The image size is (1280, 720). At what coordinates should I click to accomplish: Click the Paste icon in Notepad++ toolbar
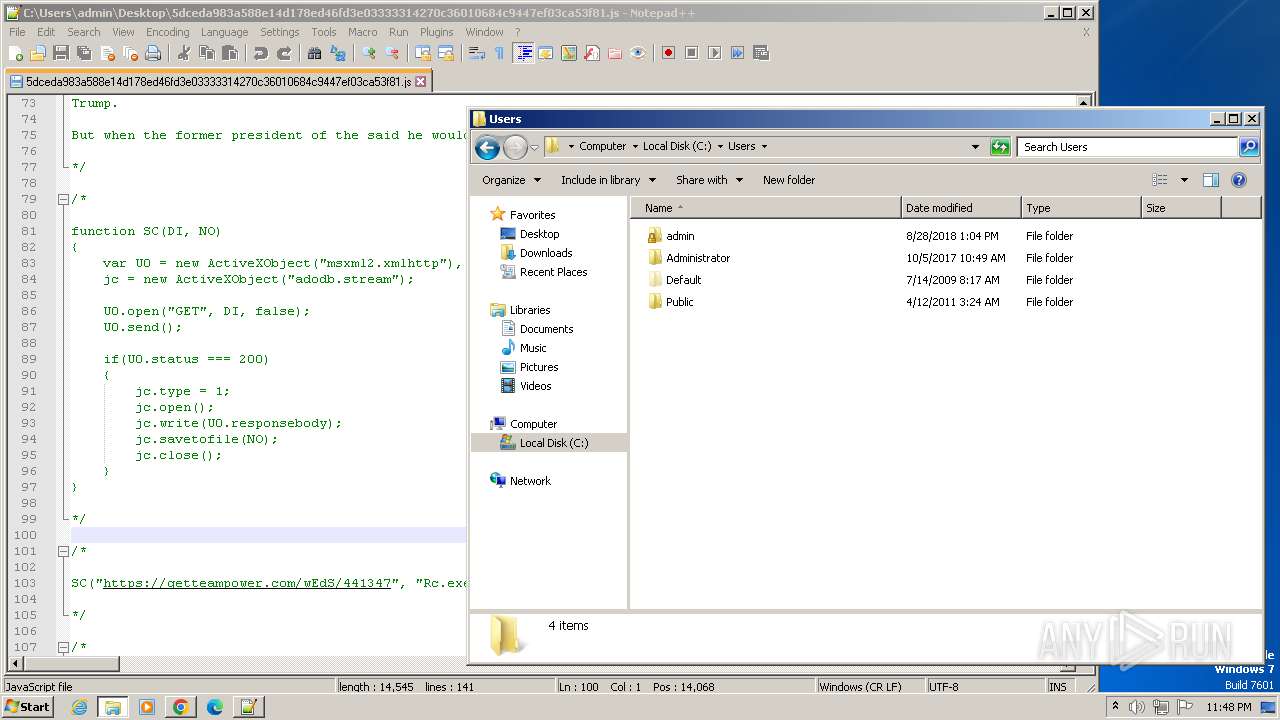228,53
